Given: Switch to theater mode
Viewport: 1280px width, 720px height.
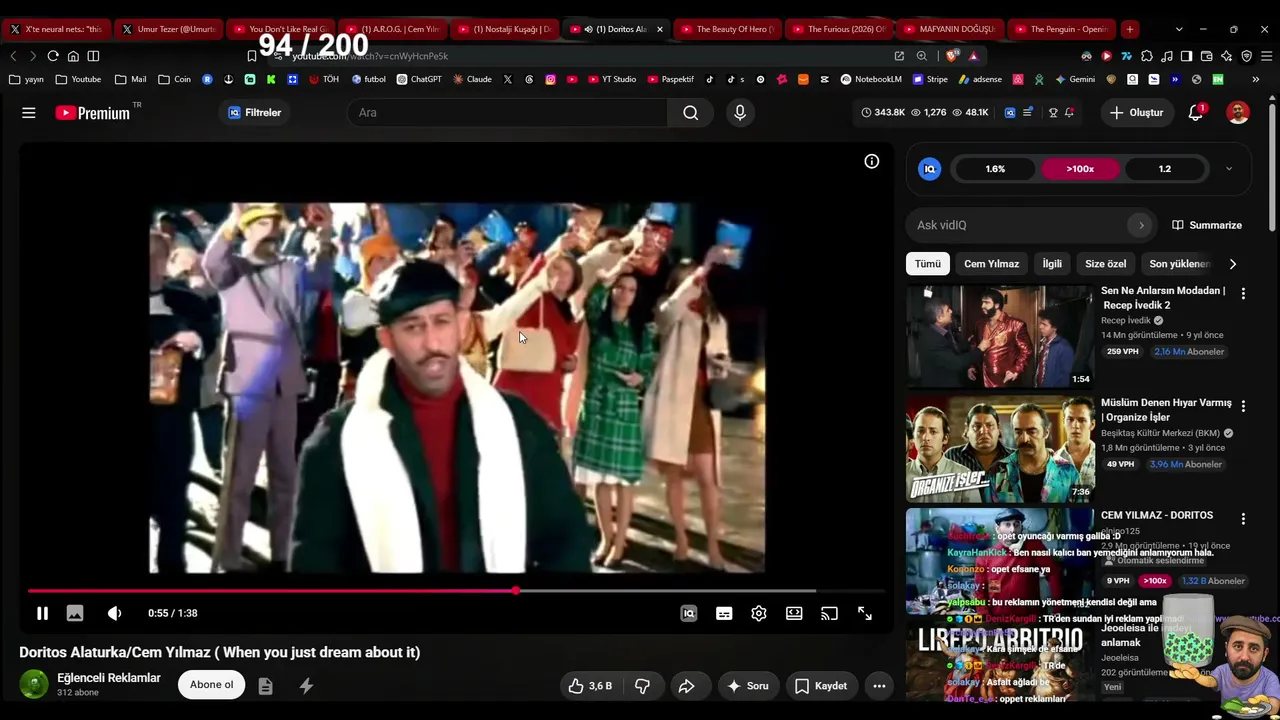Looking at the screenshot, I should pyautogui.click(x=794, y=613).
